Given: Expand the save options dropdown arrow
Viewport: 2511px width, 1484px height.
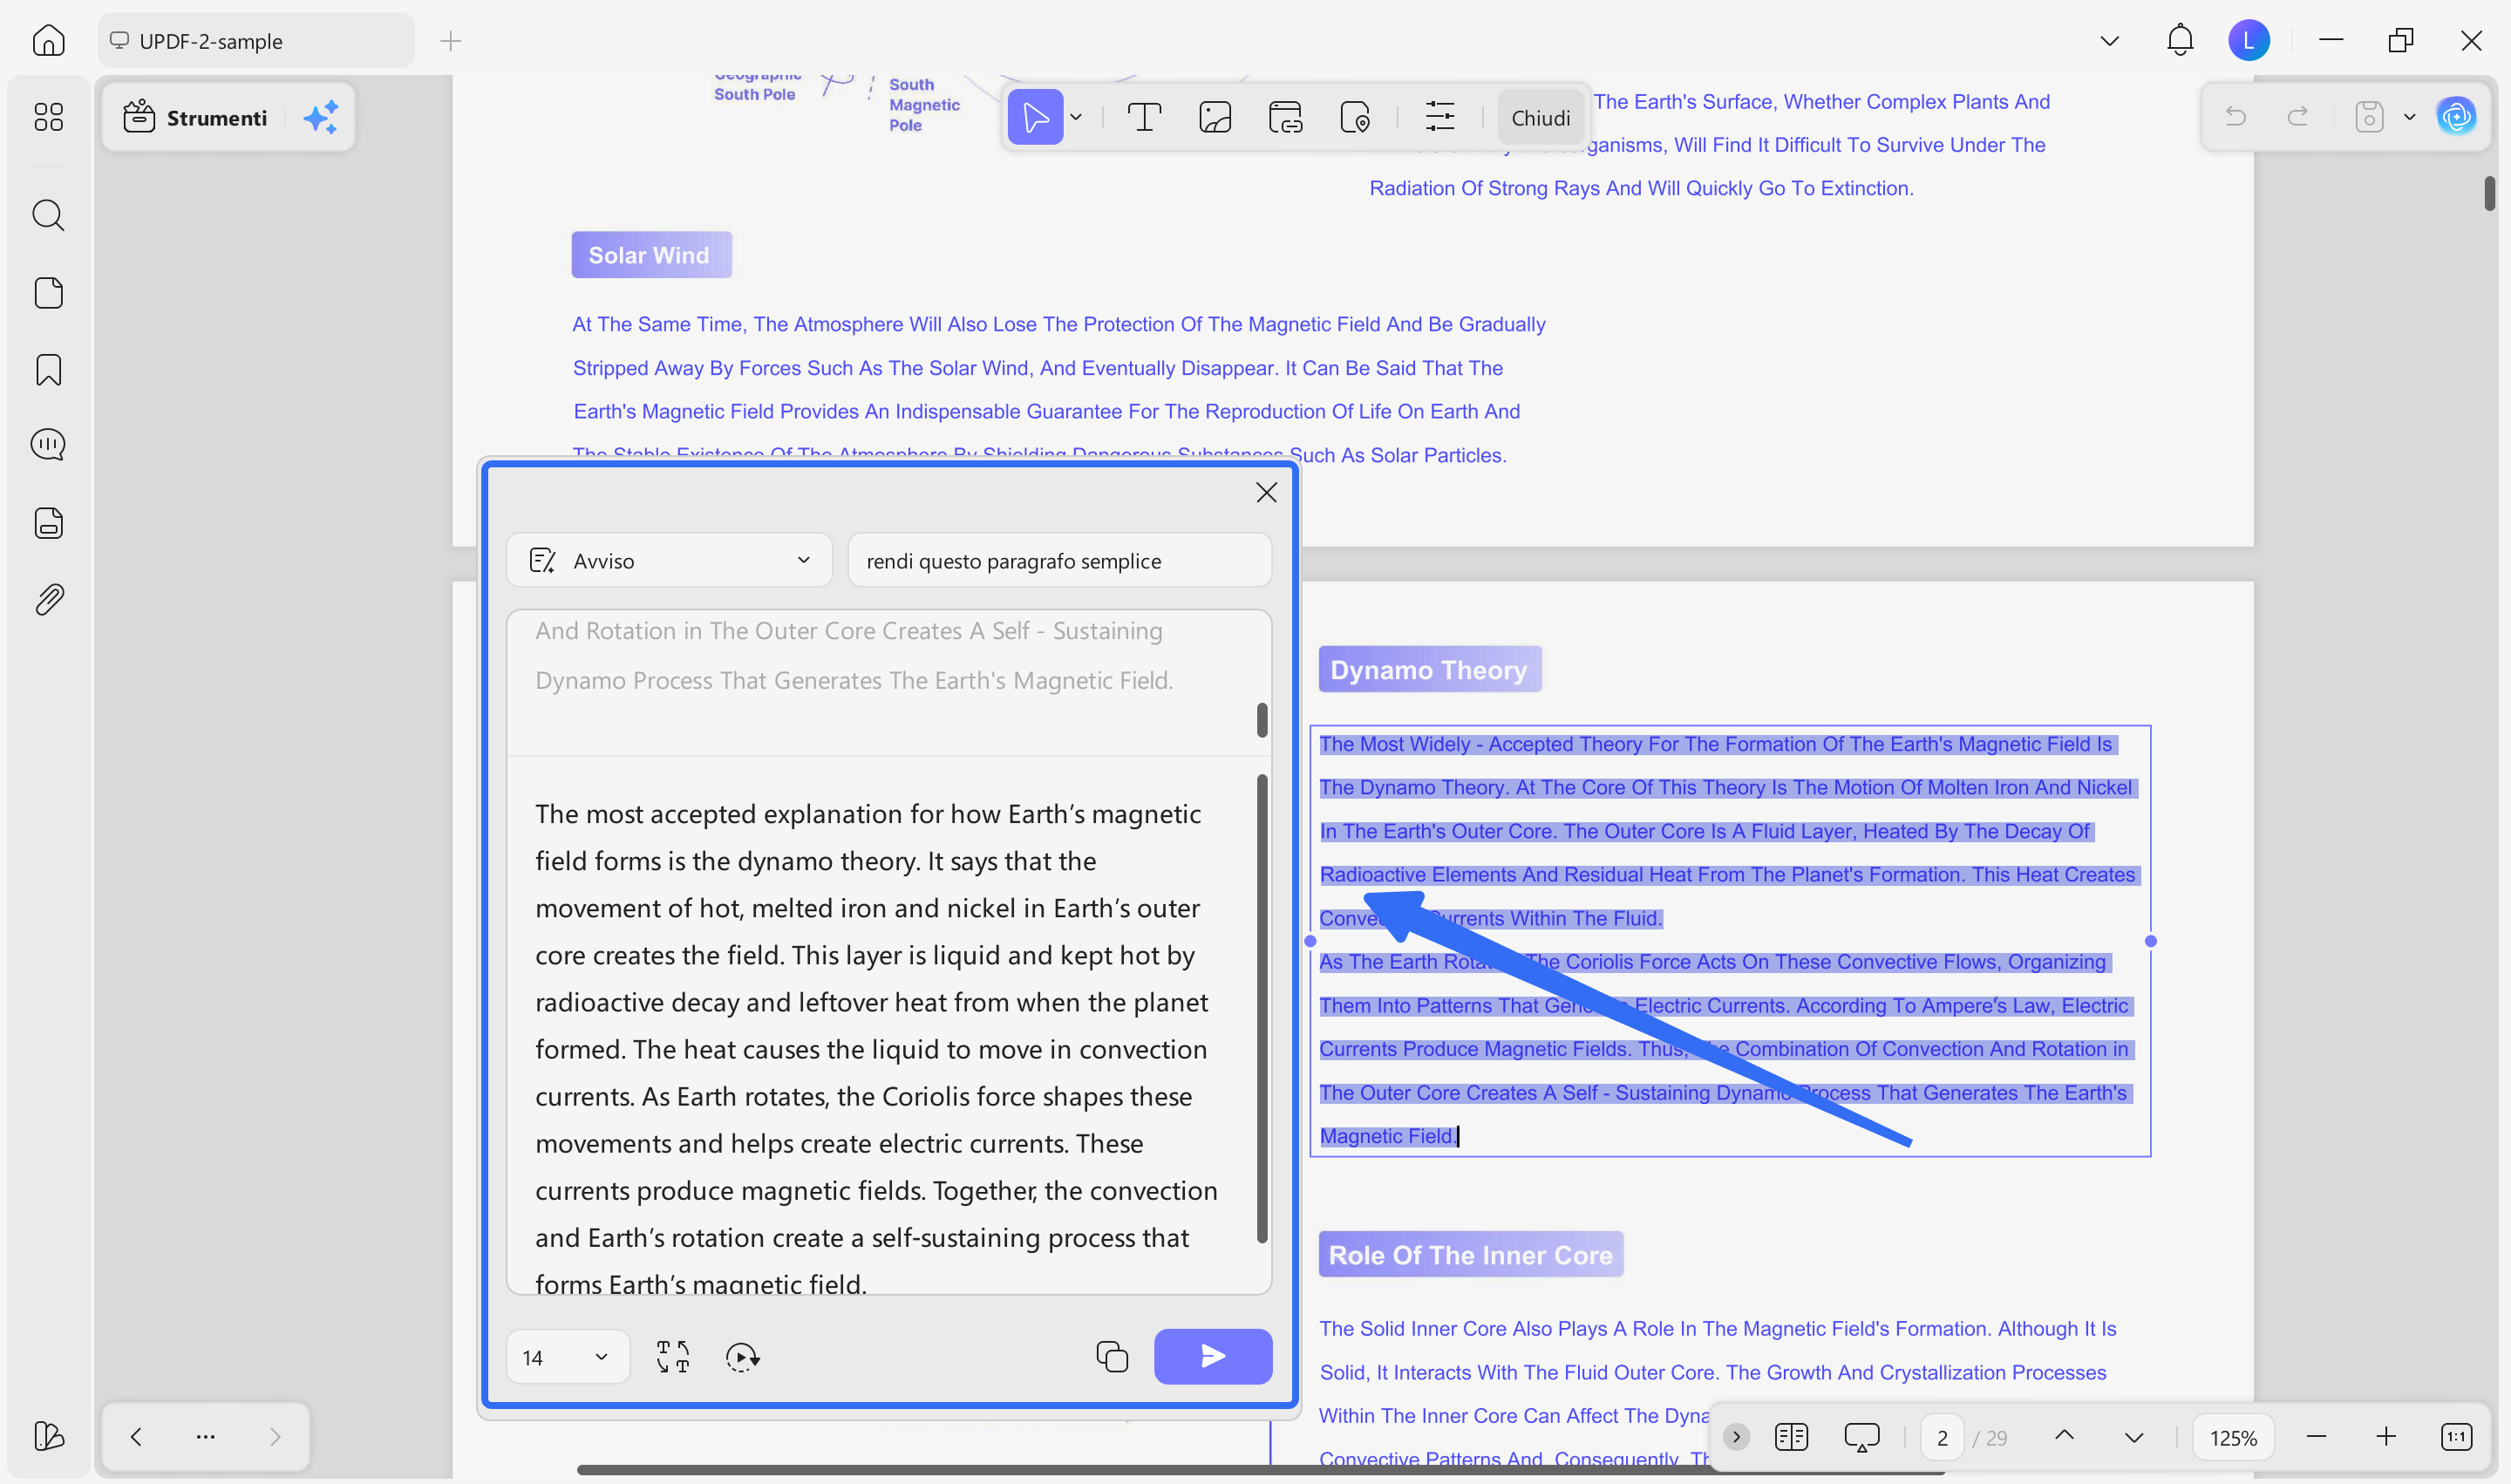Looking at the screenshot, I should click(x=2409, y=117).
